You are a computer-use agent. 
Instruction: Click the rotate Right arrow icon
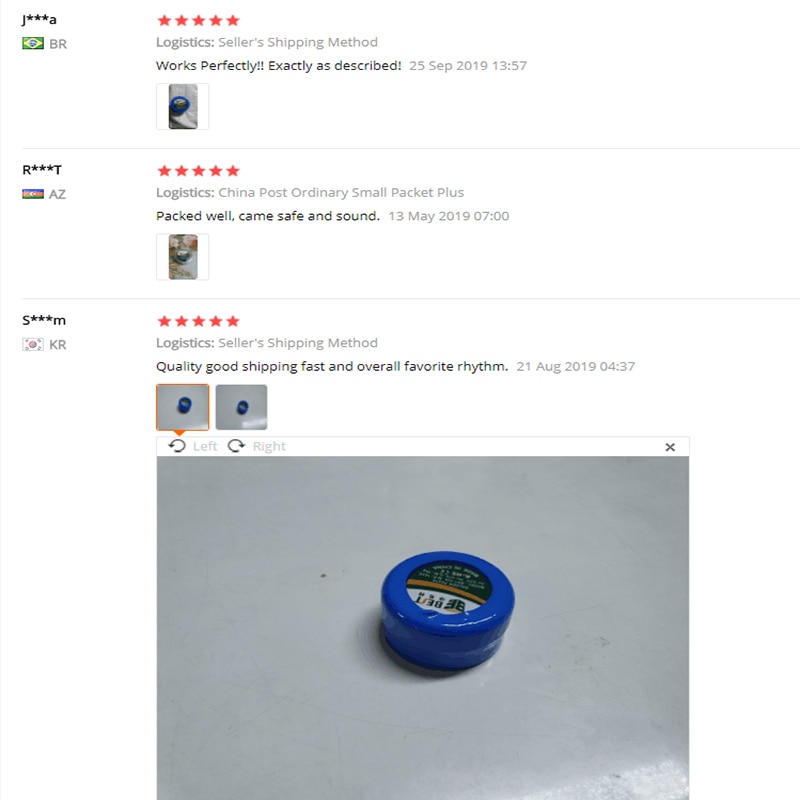[236, 446]
